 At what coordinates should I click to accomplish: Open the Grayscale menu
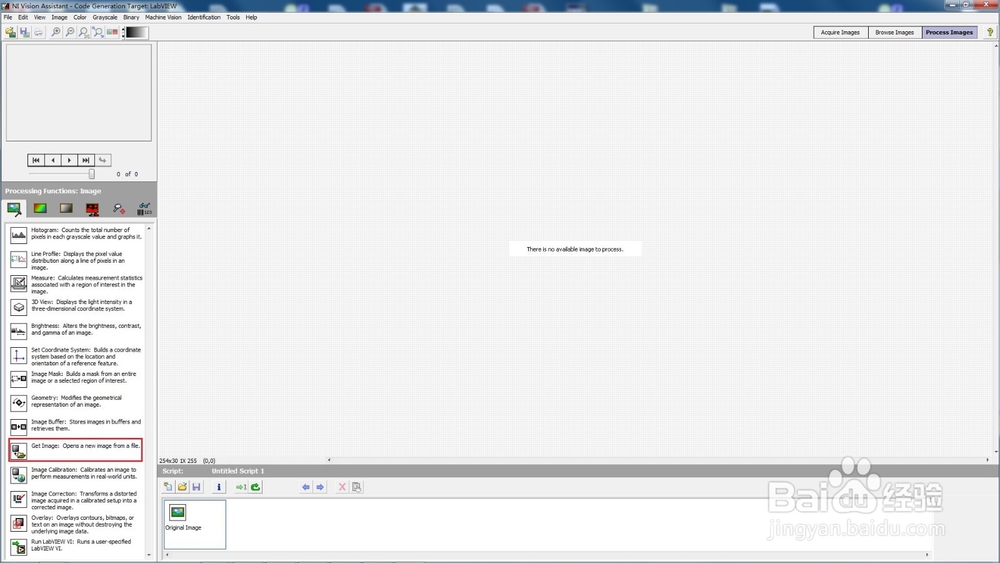(x=105, y=17)
